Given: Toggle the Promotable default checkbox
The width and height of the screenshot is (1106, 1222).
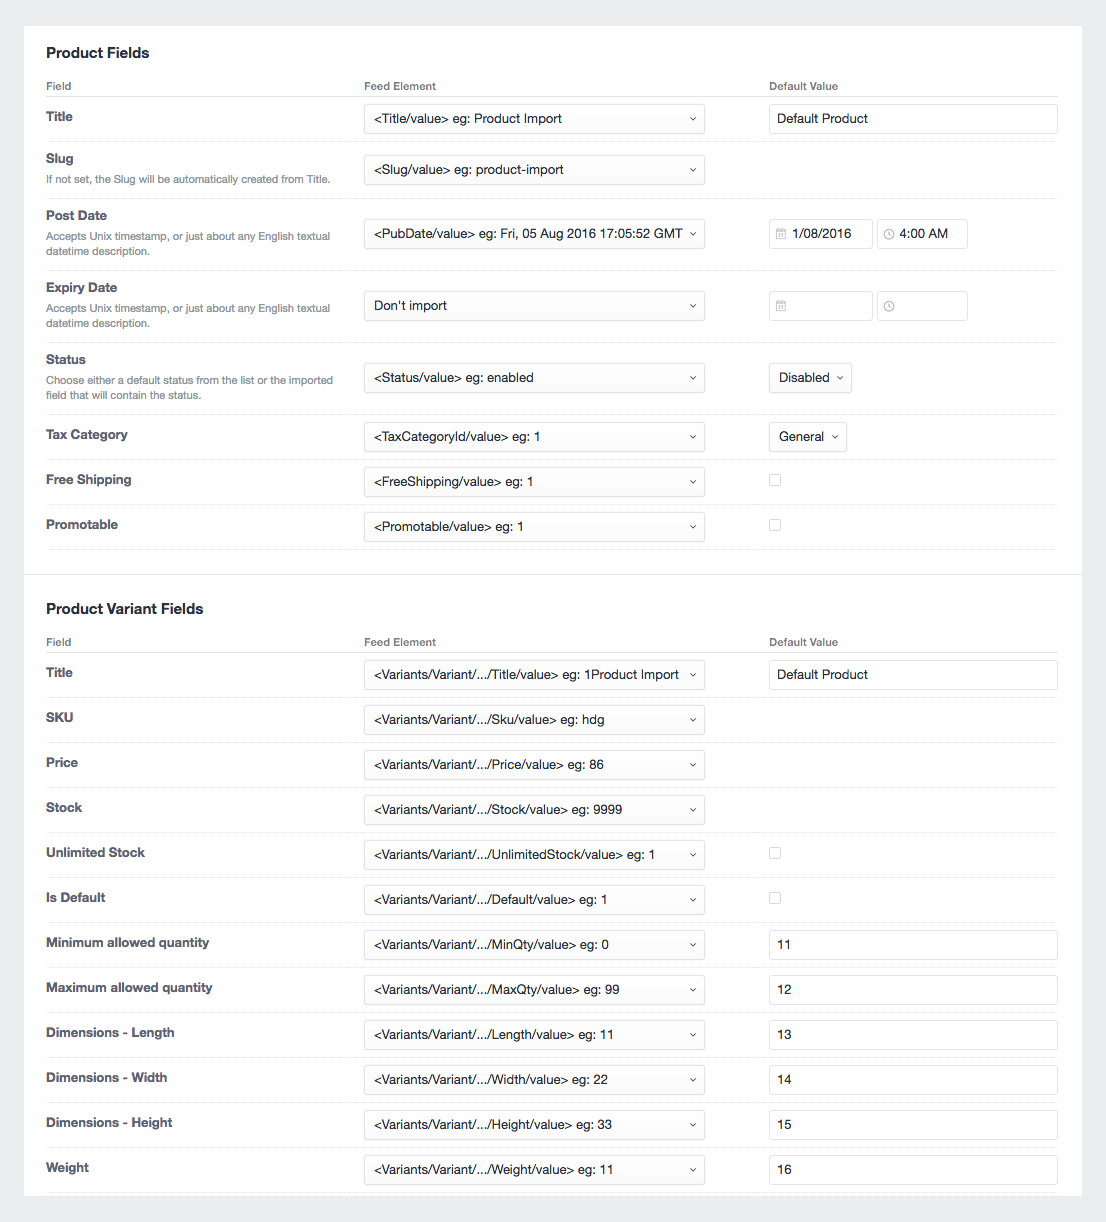Looking at the screenshot, I should click(x=775, y=525).
